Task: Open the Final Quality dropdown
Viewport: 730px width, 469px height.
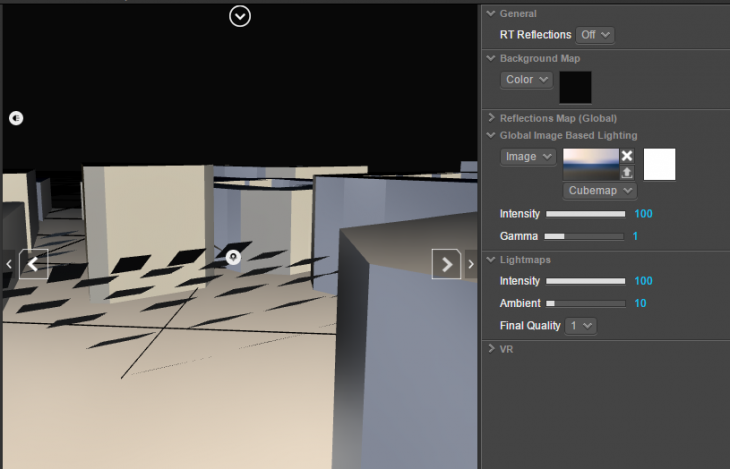Action: pyautogui.click(x=580, y=325)
